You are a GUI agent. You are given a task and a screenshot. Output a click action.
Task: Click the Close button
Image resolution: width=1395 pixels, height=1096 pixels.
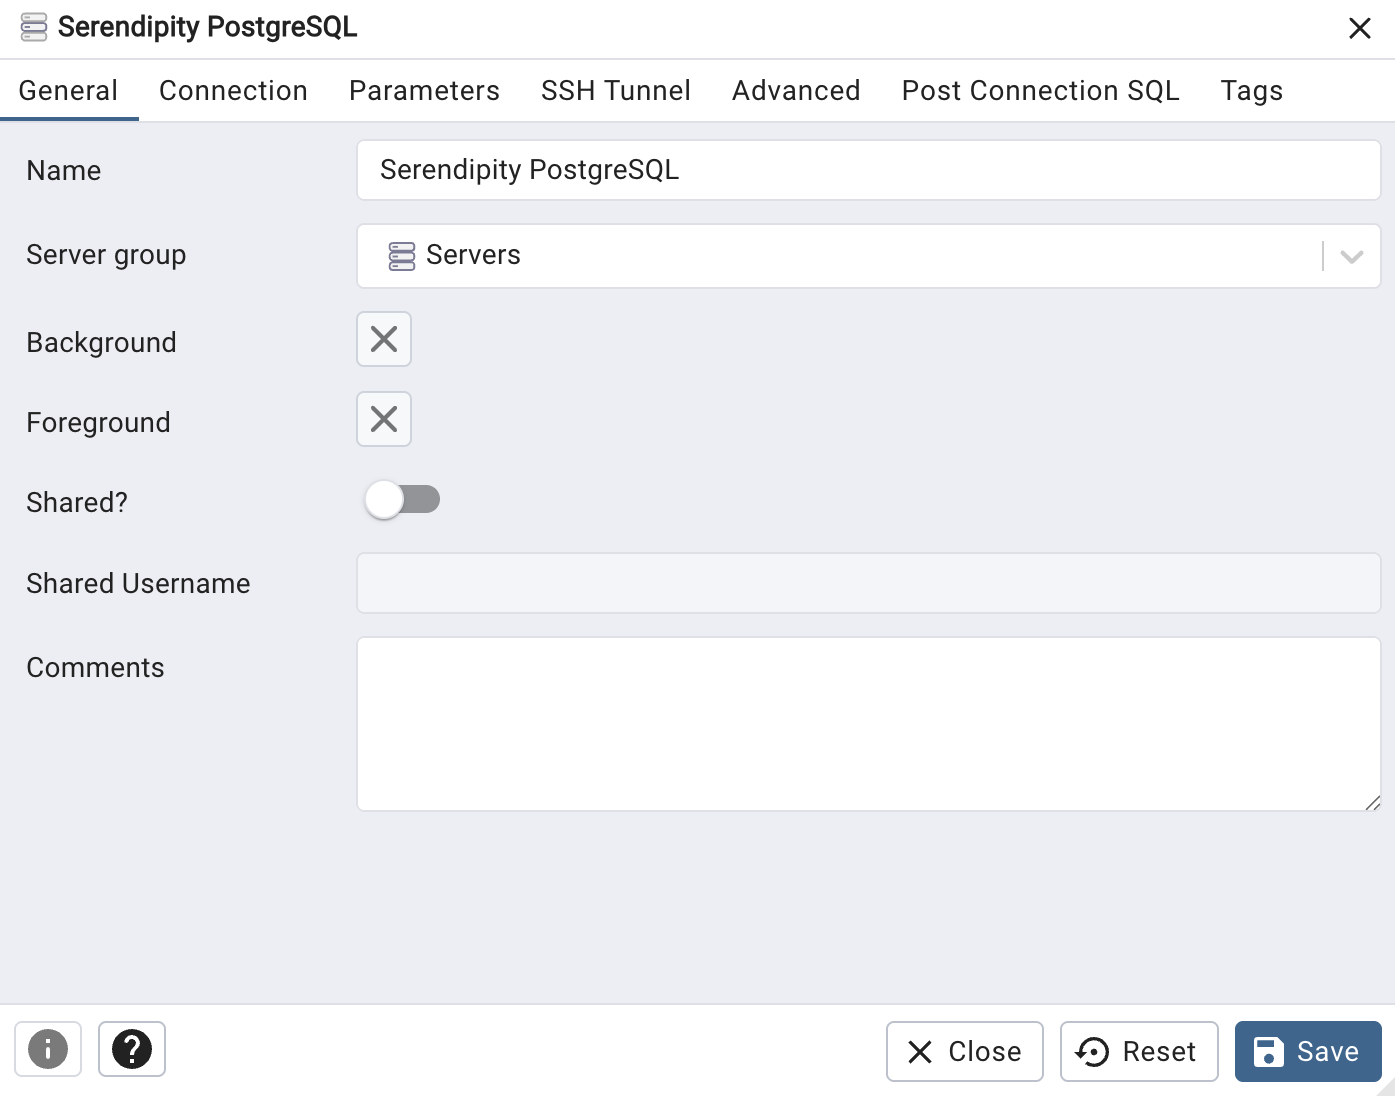(965, 1051)
